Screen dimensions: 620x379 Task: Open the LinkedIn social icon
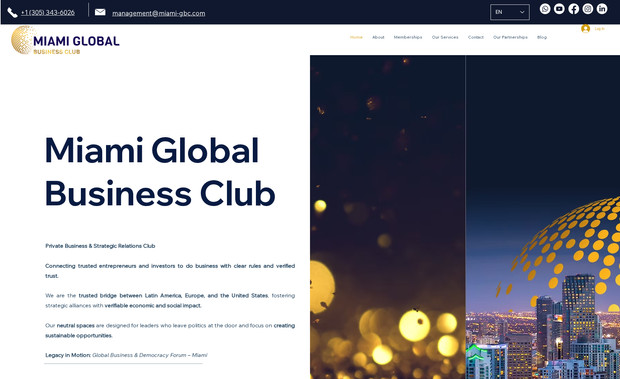[602, 9]
